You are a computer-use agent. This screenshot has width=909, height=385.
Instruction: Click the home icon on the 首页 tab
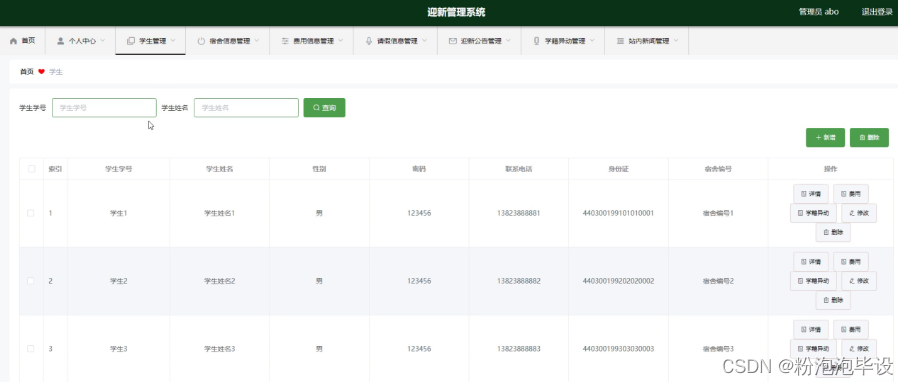(x=13, y=41)
